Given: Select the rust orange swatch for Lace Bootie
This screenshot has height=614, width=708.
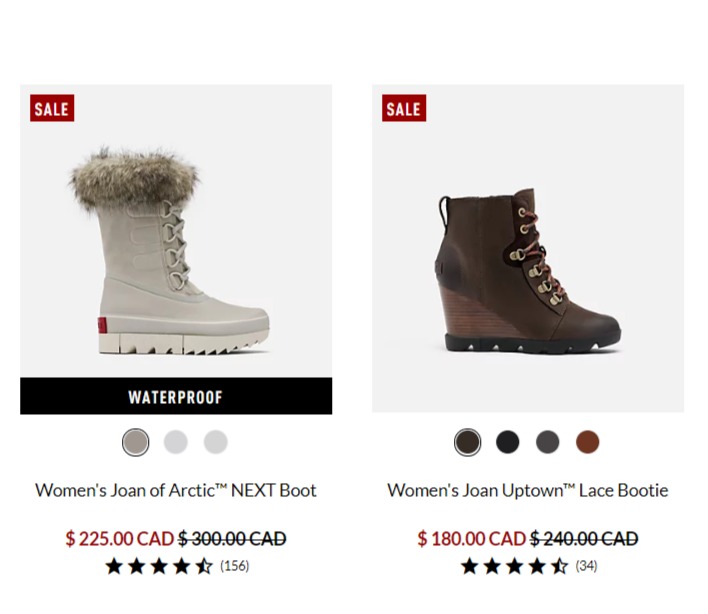Looking at the screenshot, I should pyautogui.click(x=587, y=442).
